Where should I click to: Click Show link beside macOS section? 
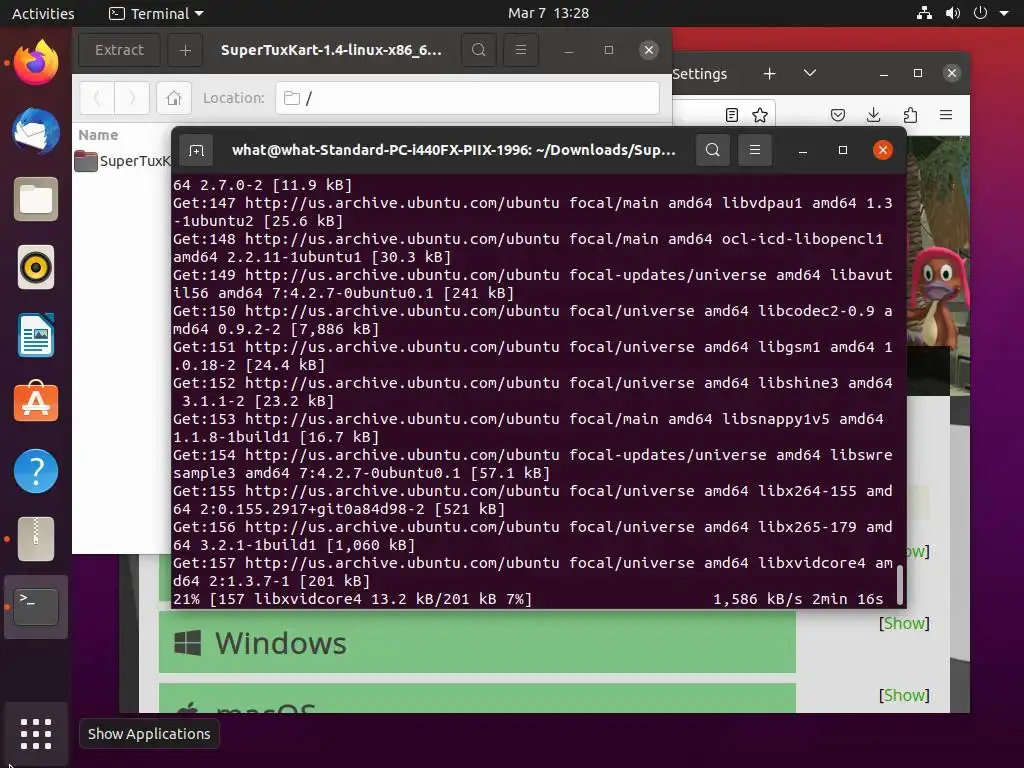(x=904, y=696)
